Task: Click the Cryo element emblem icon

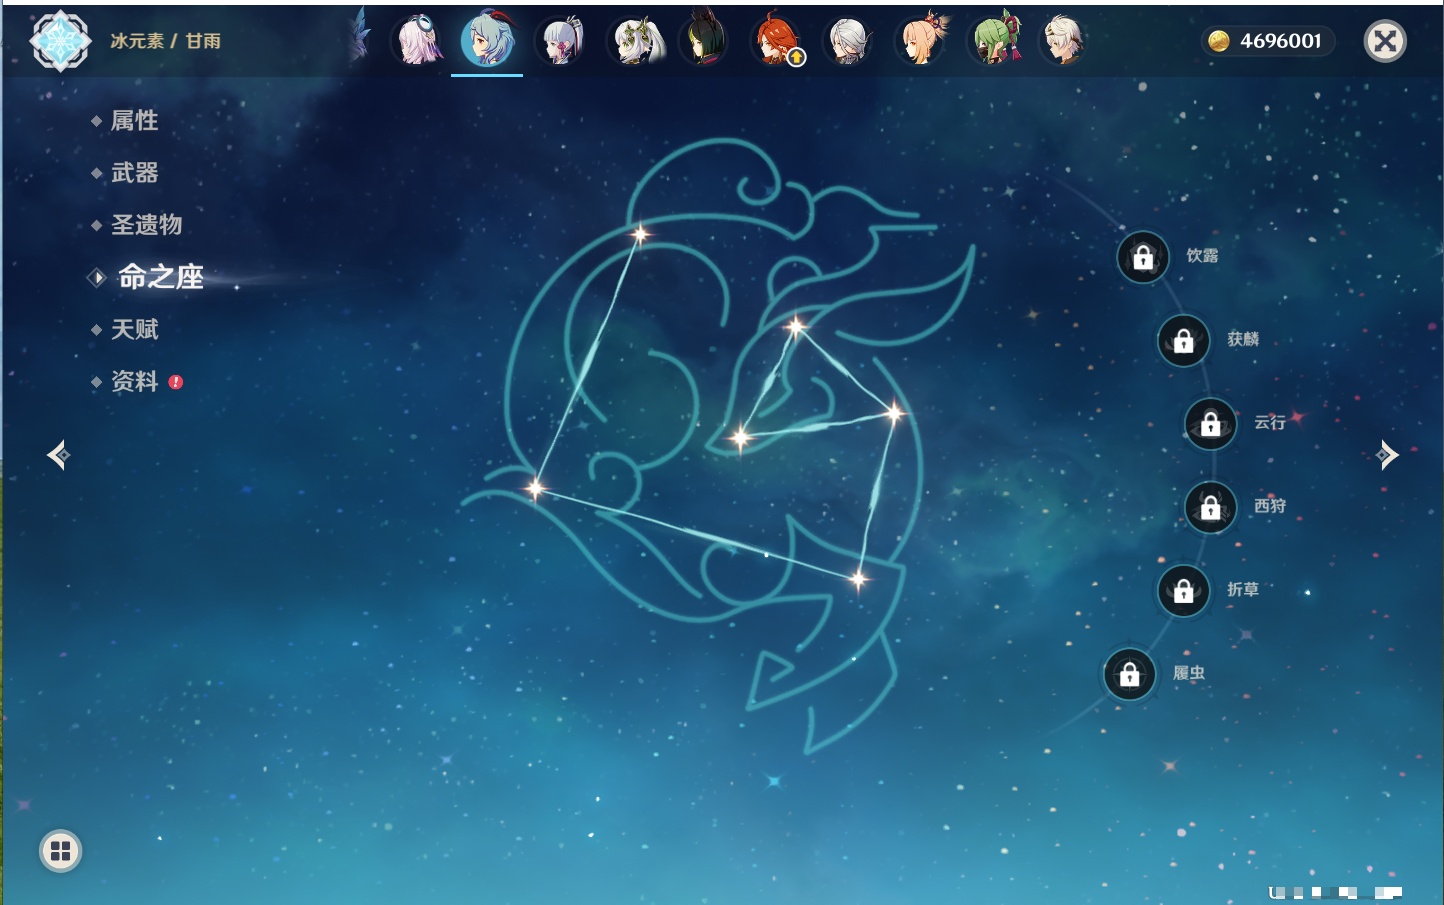Action: point(60,41)
